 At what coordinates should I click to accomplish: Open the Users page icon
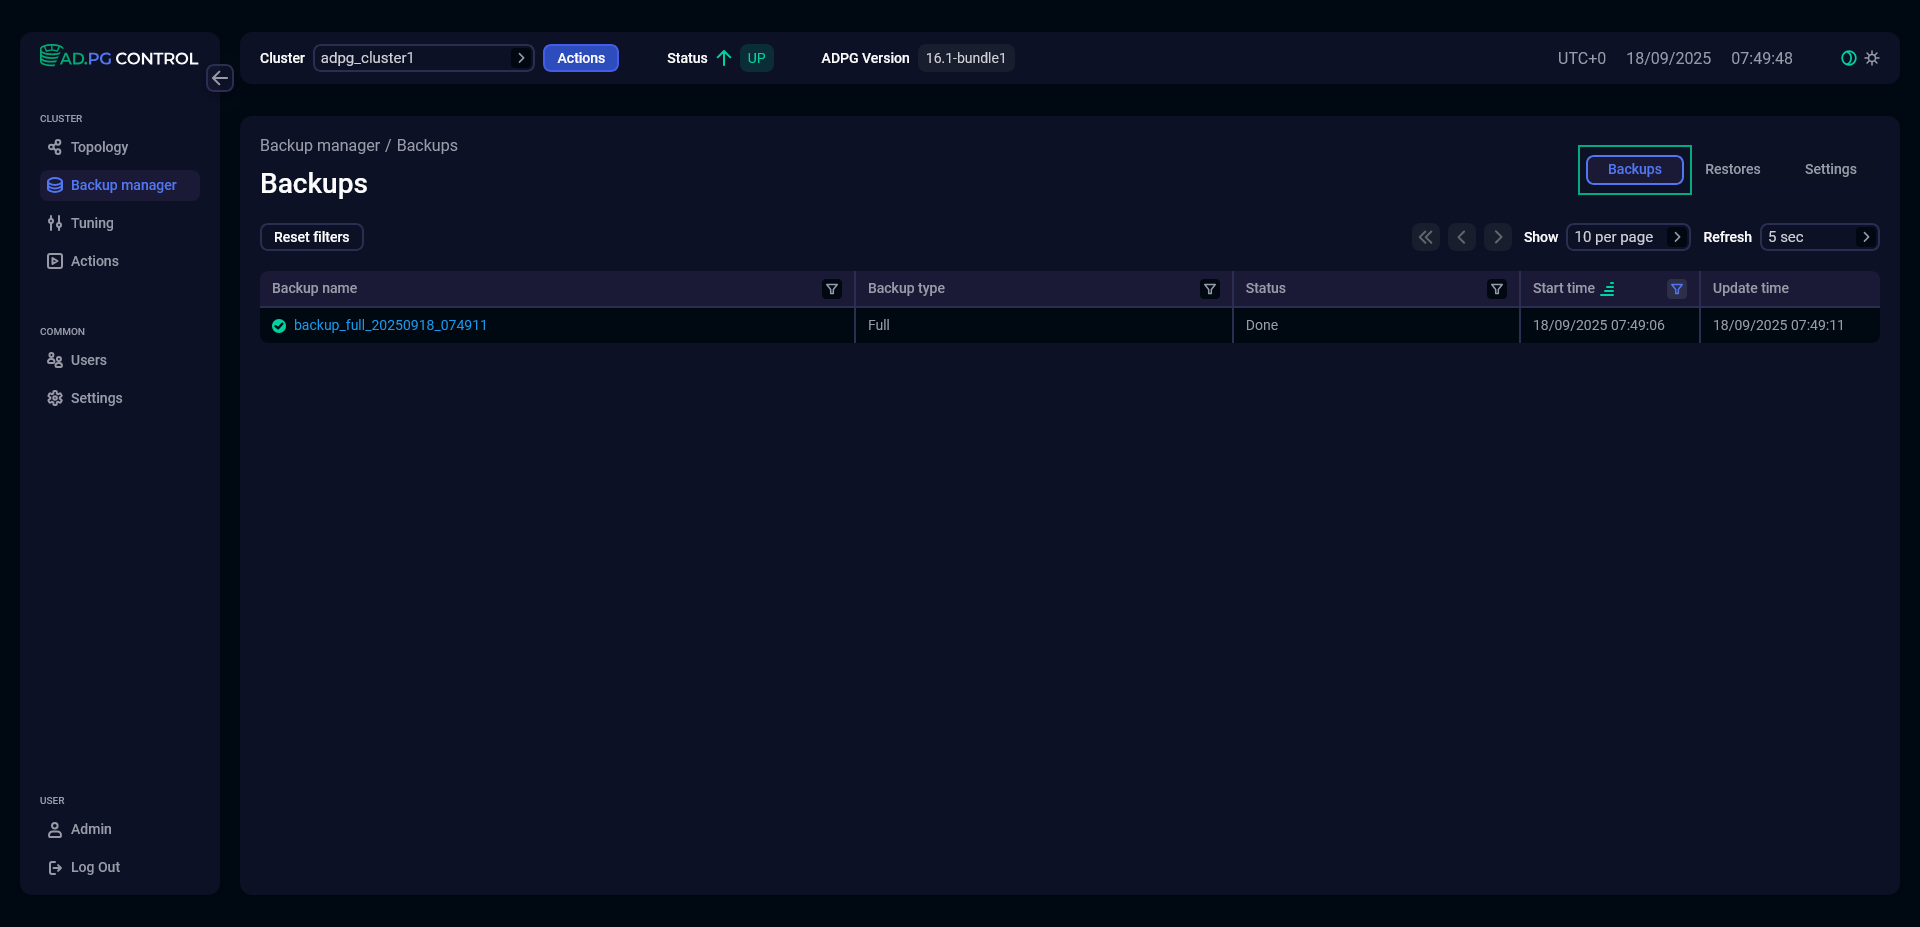tap(54, 360)
